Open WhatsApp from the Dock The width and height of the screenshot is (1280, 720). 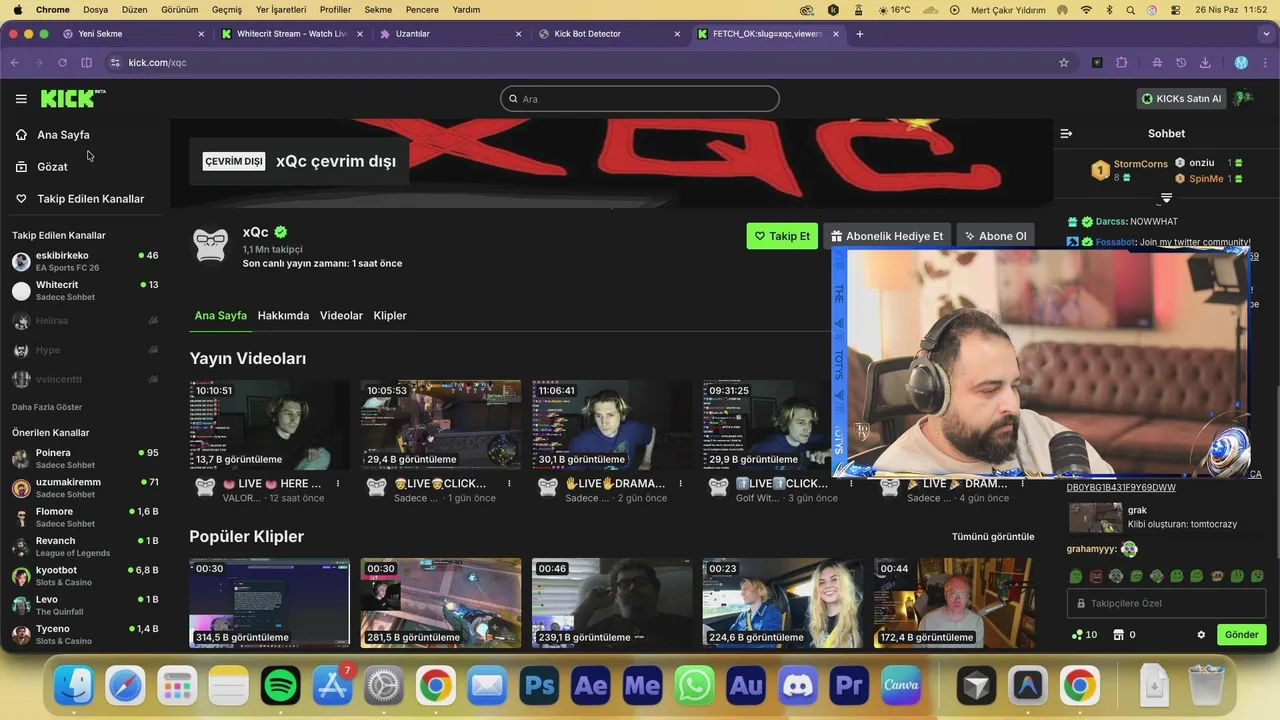(694, 686)
